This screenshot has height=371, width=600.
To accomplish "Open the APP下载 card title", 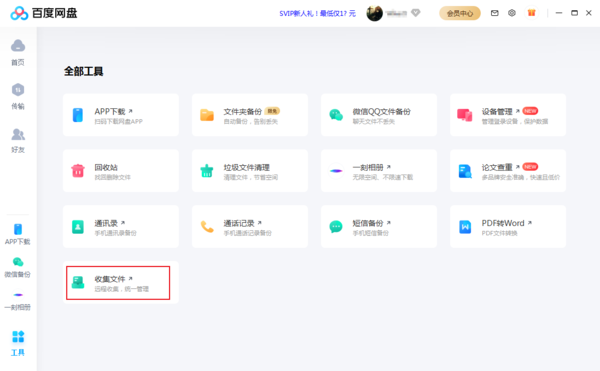I will click(110, 111).
